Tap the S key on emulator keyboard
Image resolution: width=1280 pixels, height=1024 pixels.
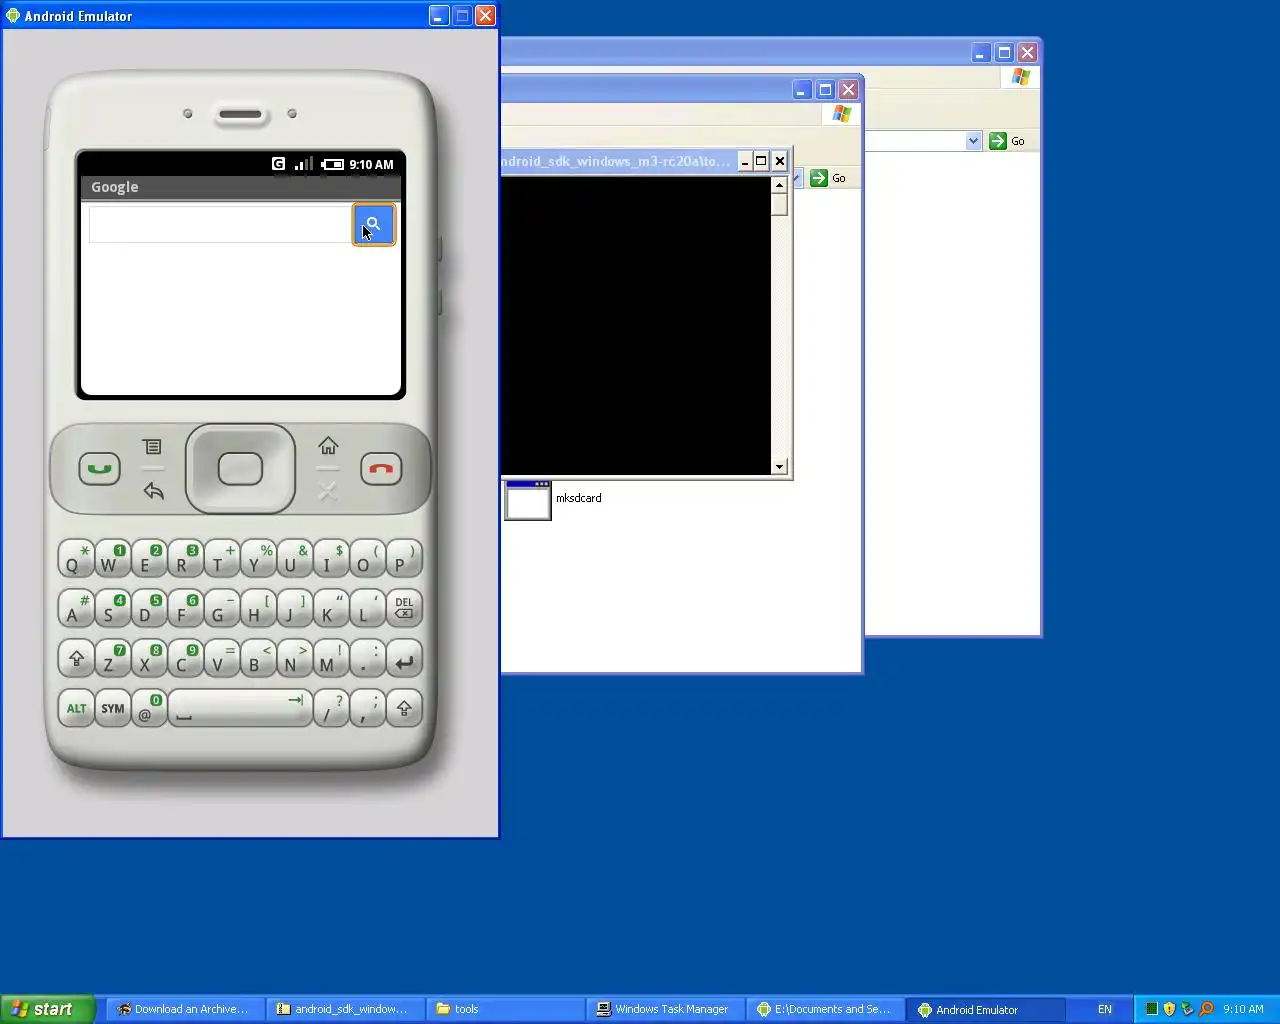coord(112,609)
